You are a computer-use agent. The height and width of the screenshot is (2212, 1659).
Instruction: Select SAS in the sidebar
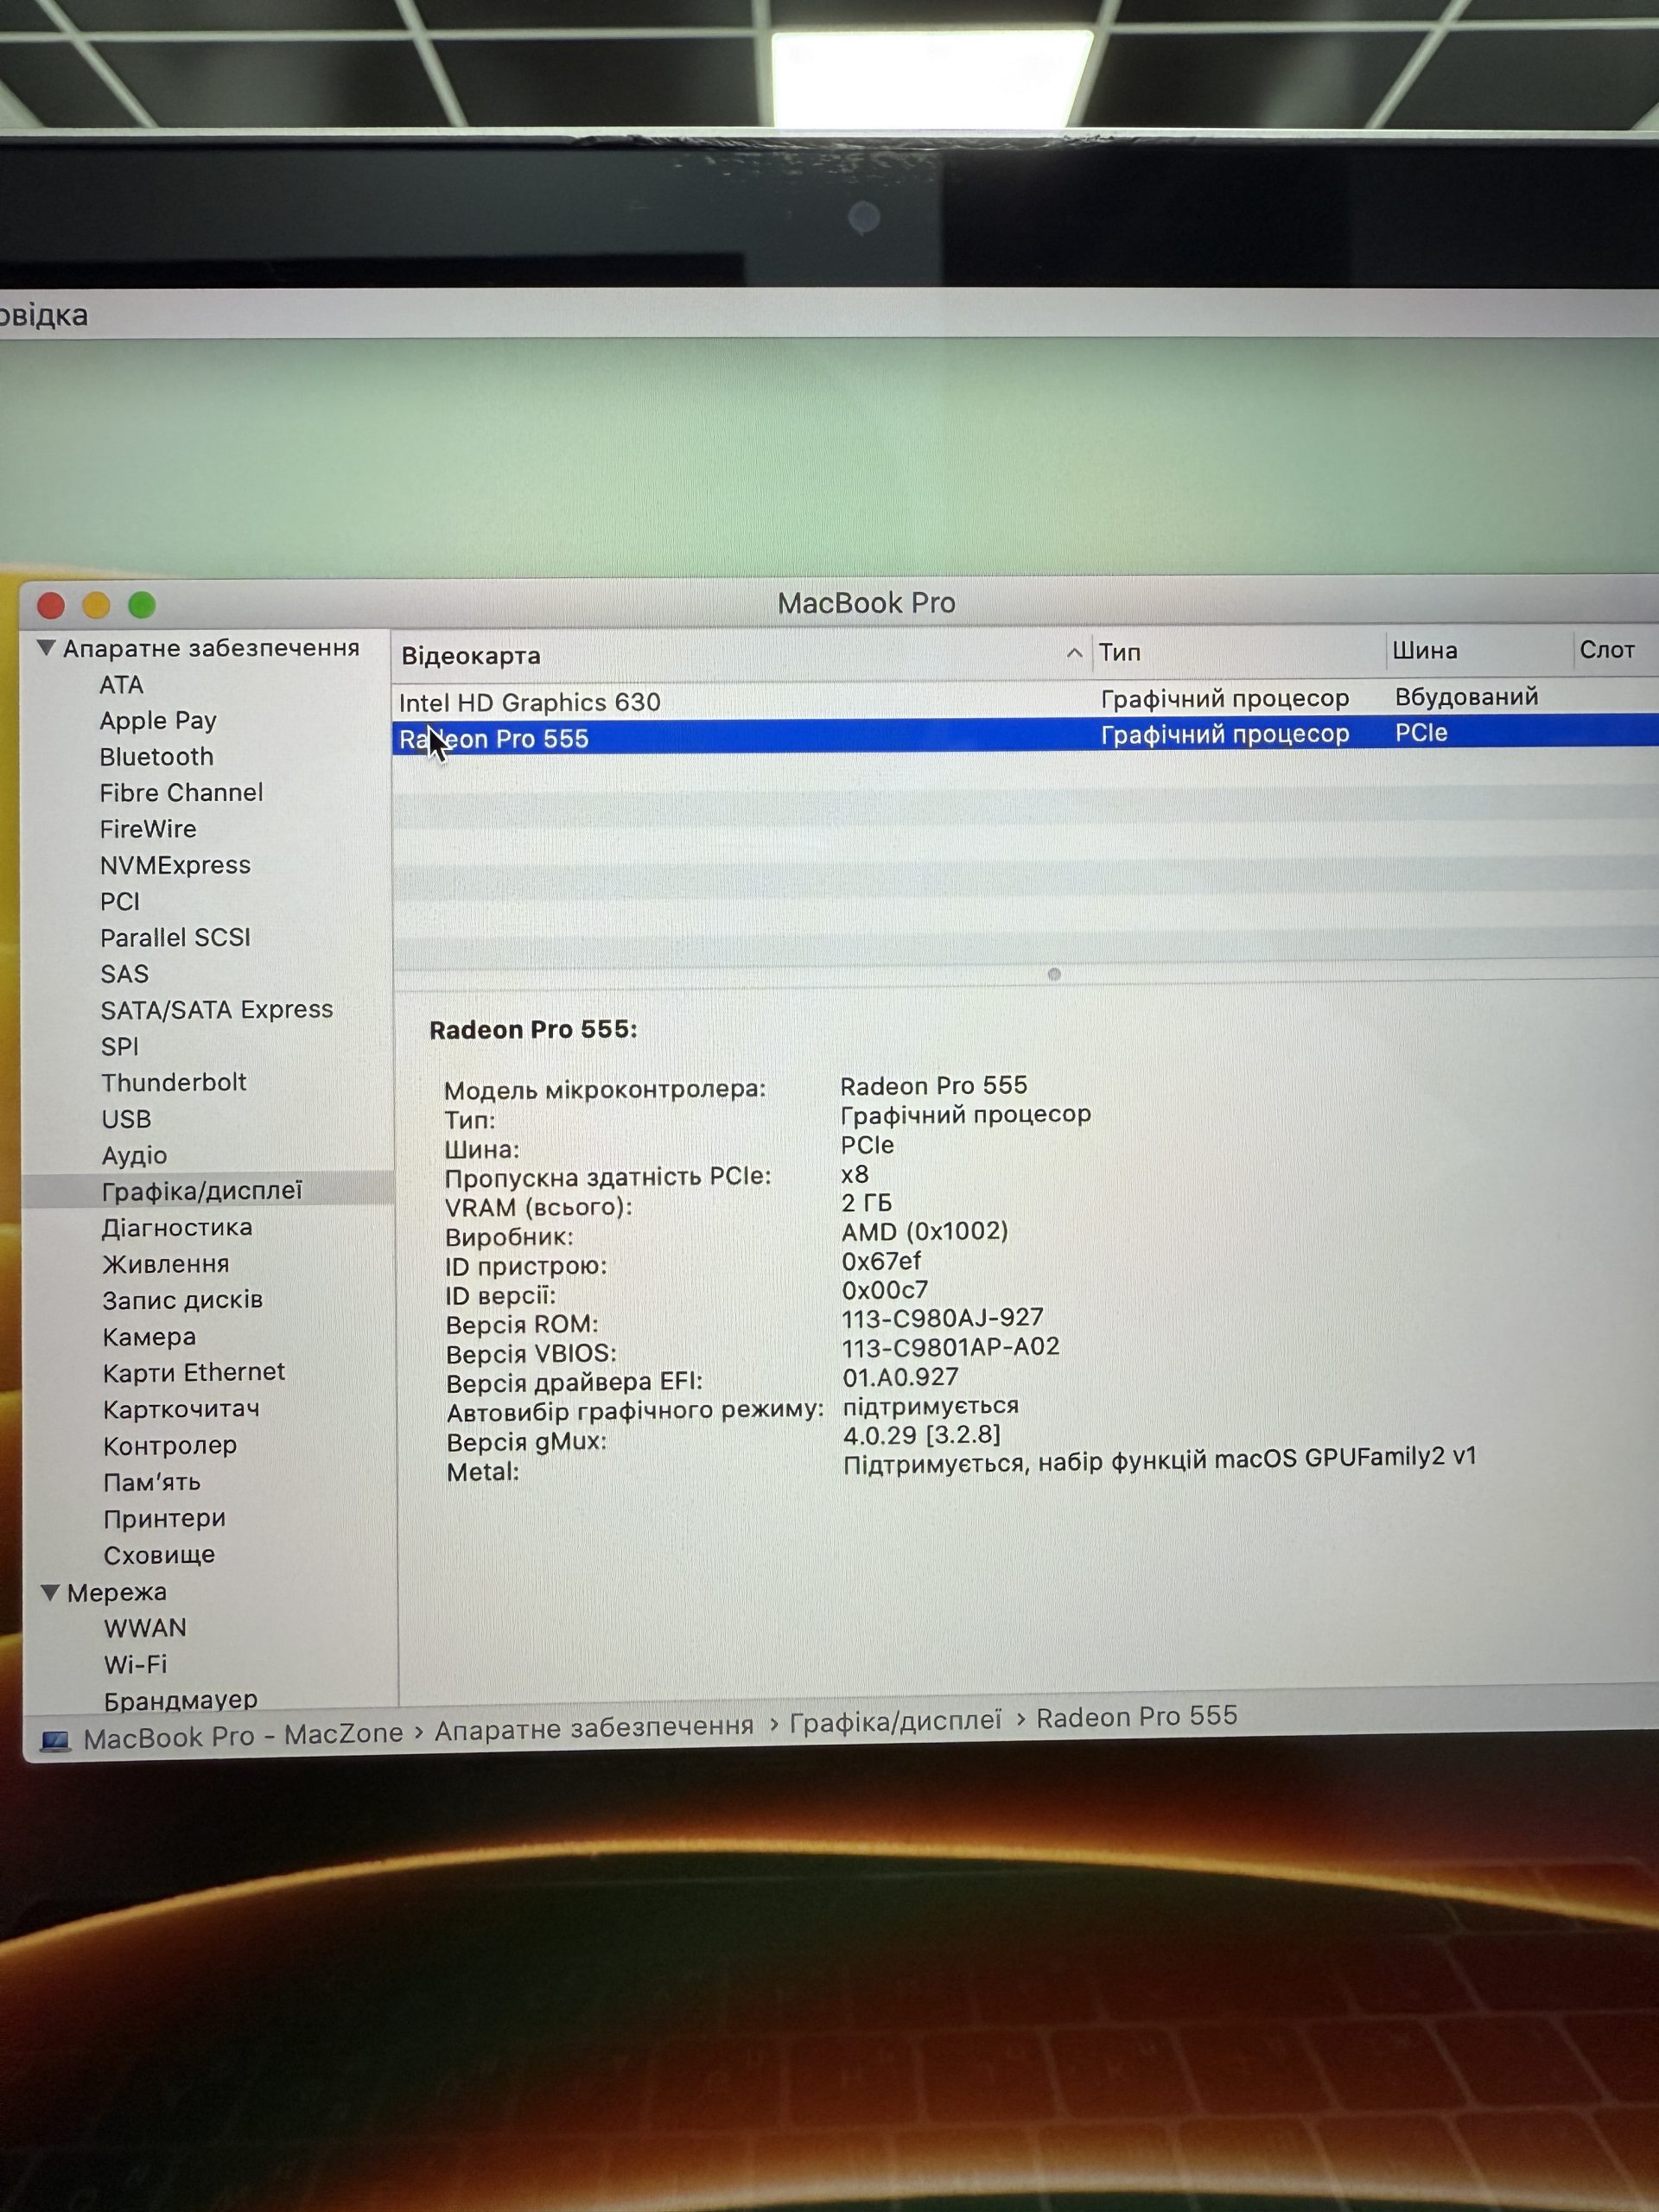click(x=125, y=974)
